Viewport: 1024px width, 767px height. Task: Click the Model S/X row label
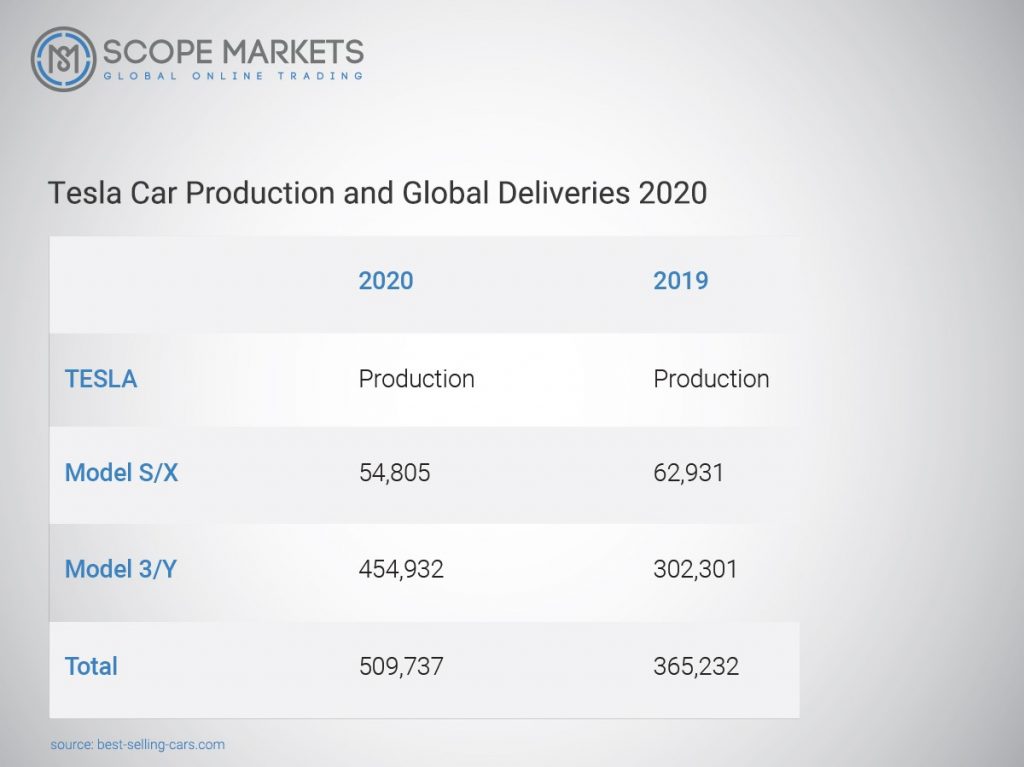(x=121, y=472)
